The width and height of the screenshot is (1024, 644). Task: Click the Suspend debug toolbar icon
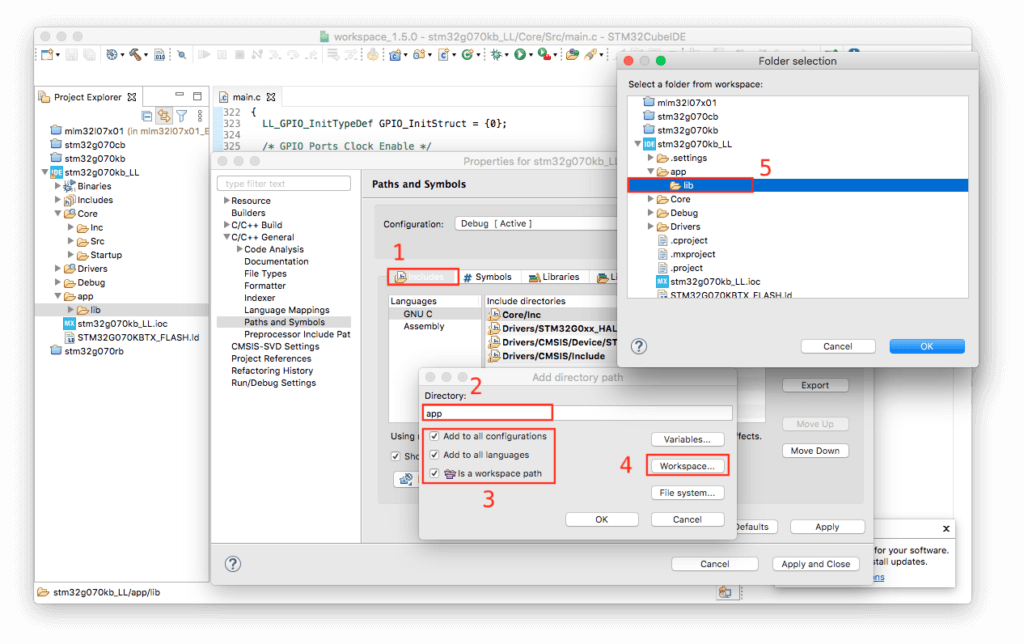222,55
